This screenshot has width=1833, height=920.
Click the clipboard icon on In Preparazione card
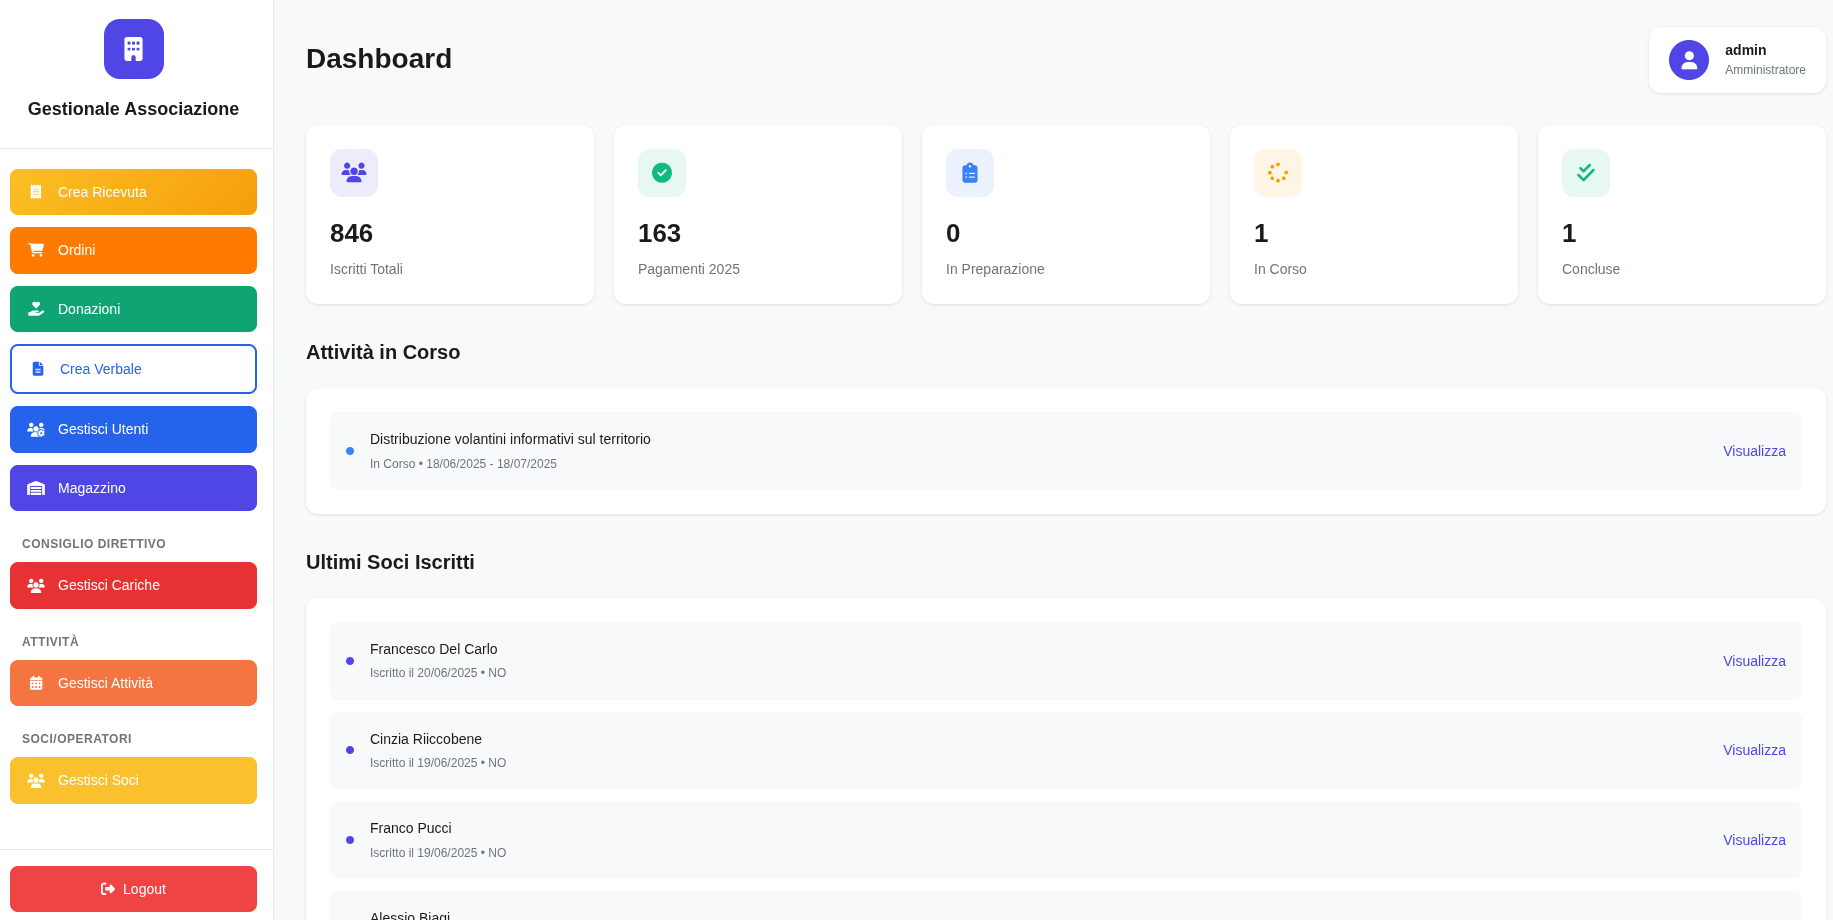pyautogui.click(x=970, y=173)
